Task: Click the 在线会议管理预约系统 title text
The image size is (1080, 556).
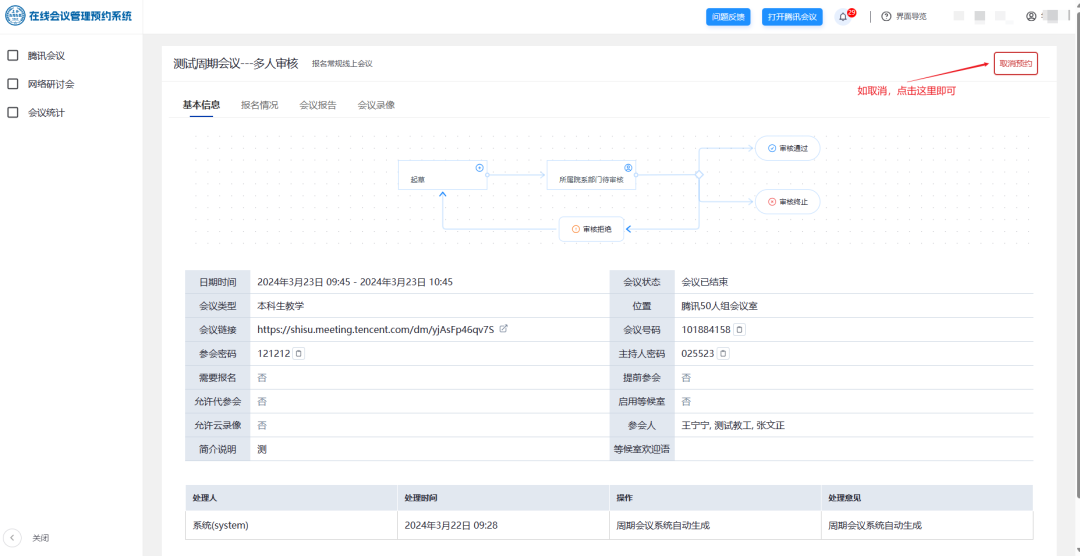Action: click(81, 16)
